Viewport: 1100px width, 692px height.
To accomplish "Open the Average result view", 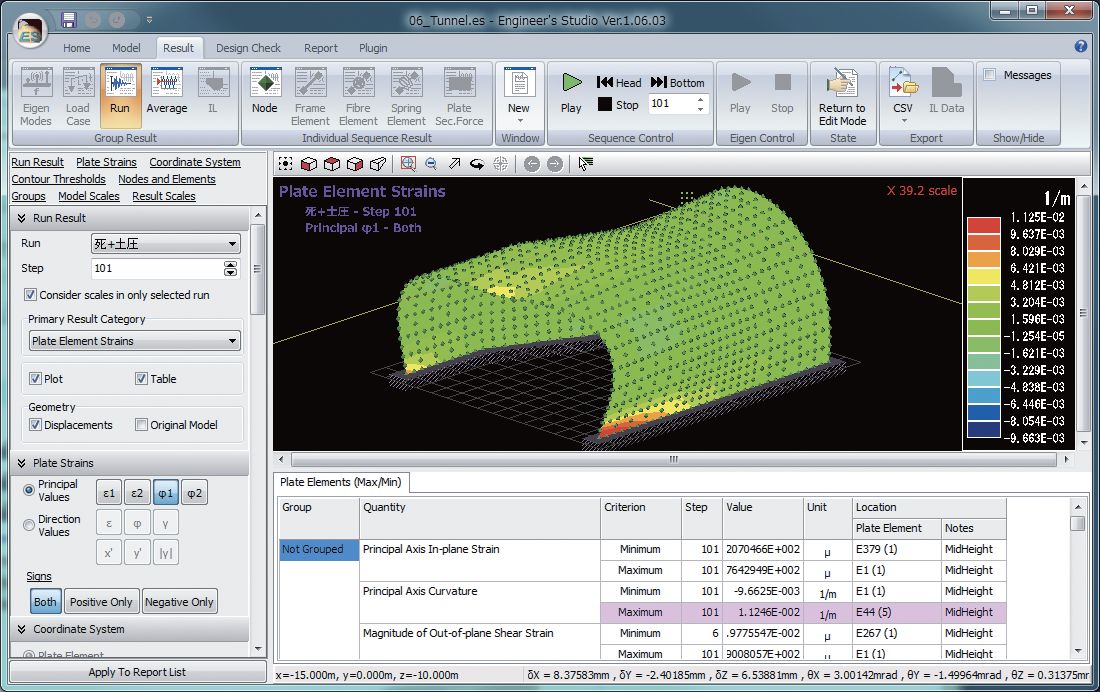I will (167, 91).
